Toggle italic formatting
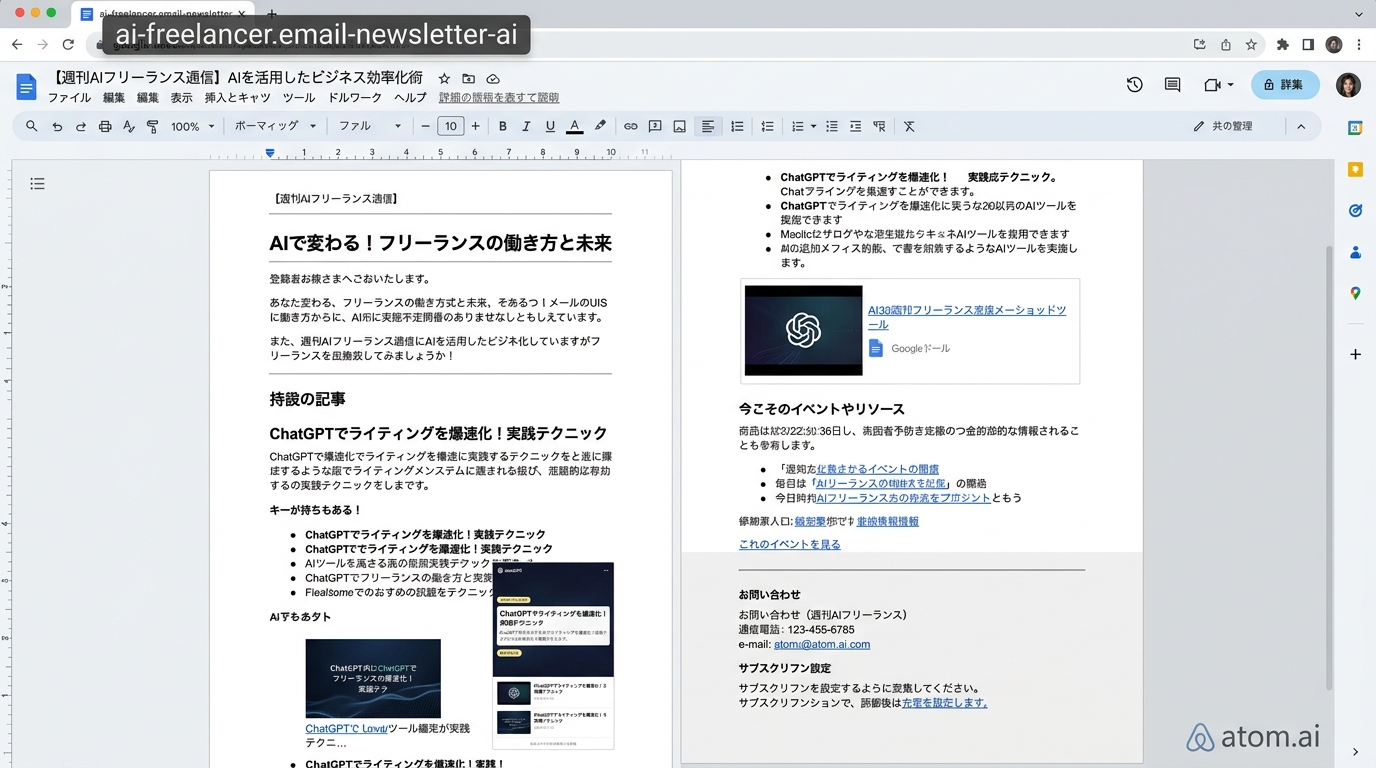 [x=526, y=127]
